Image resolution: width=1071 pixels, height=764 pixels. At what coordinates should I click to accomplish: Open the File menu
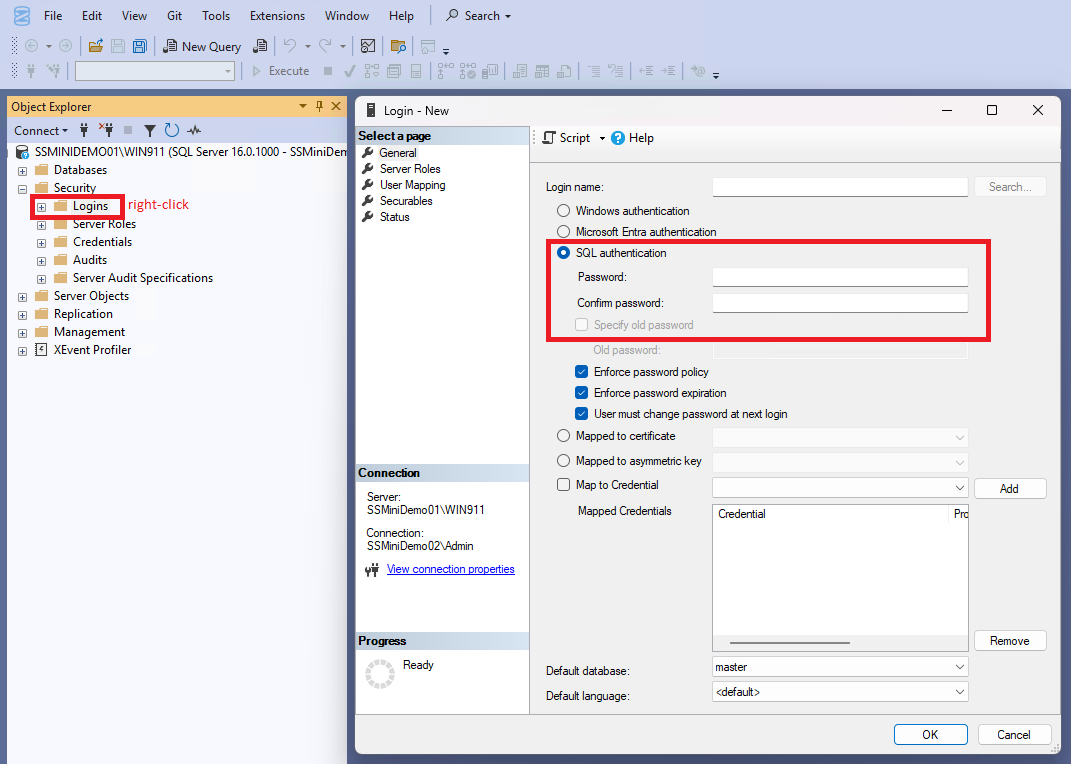point(53,16)
